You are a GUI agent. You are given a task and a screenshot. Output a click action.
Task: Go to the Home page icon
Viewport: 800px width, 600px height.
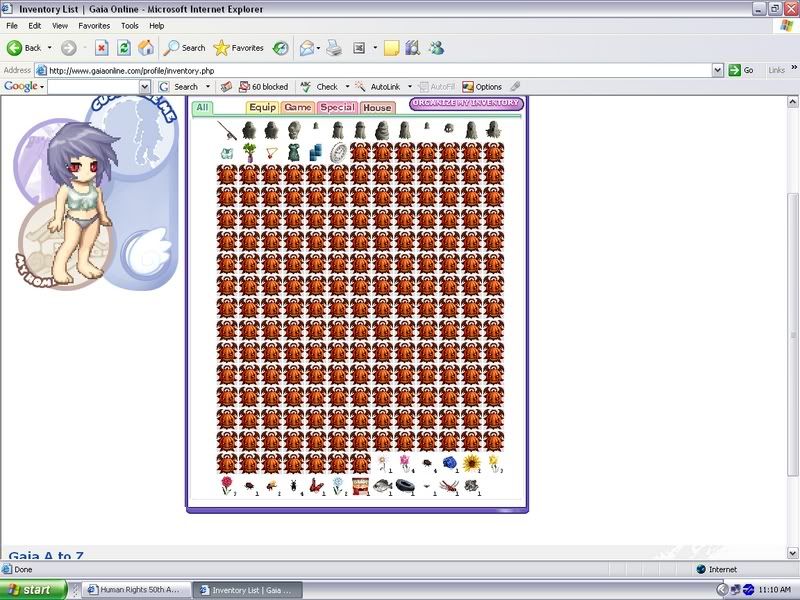click(x=146, y=48)
